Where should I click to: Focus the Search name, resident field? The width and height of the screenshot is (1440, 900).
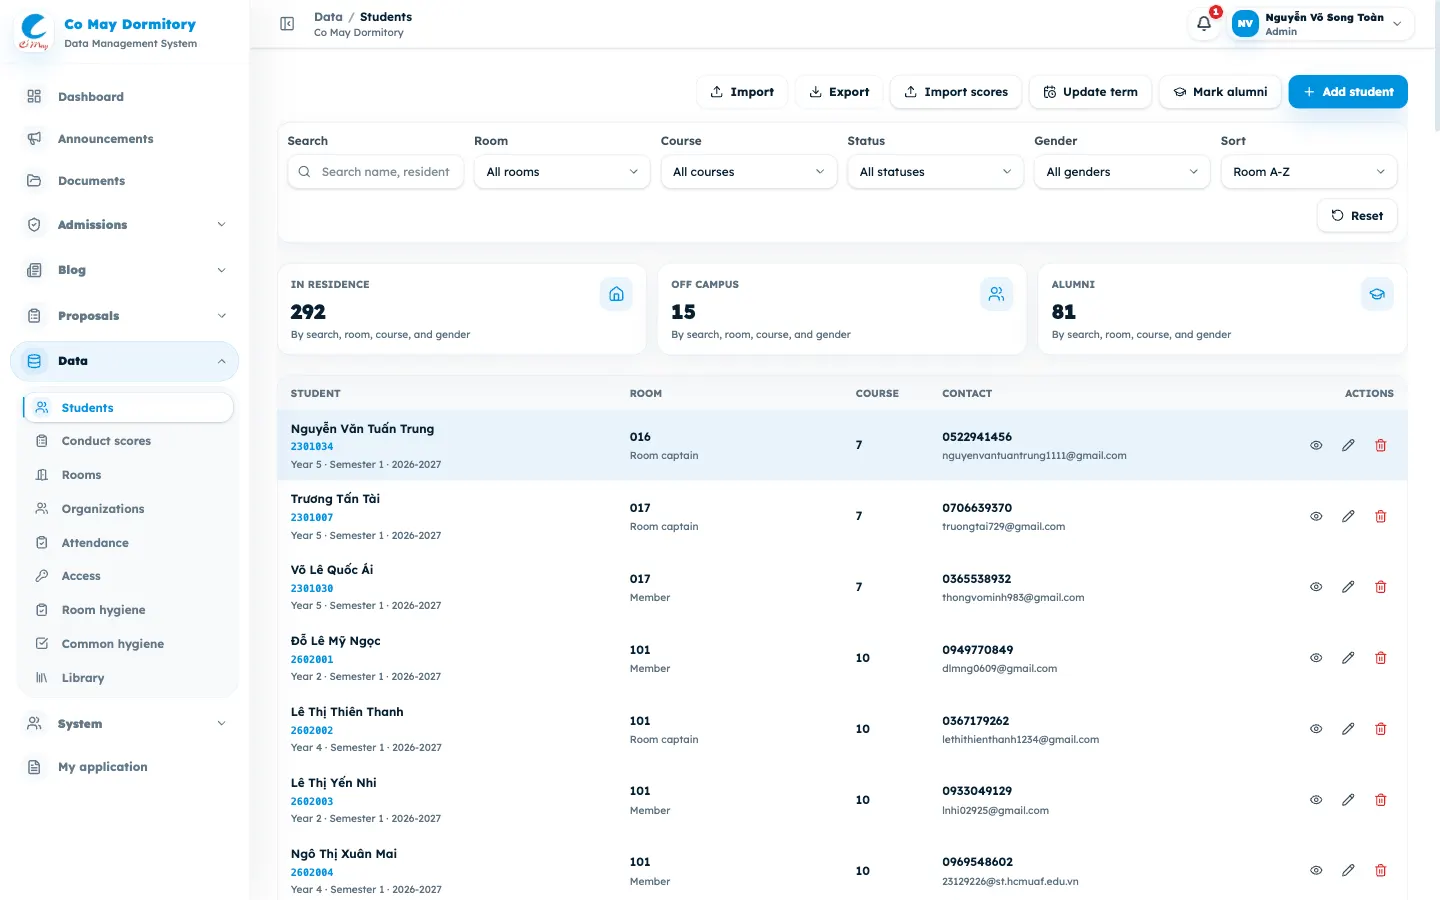pyautogui.click(x=375, y=172)
